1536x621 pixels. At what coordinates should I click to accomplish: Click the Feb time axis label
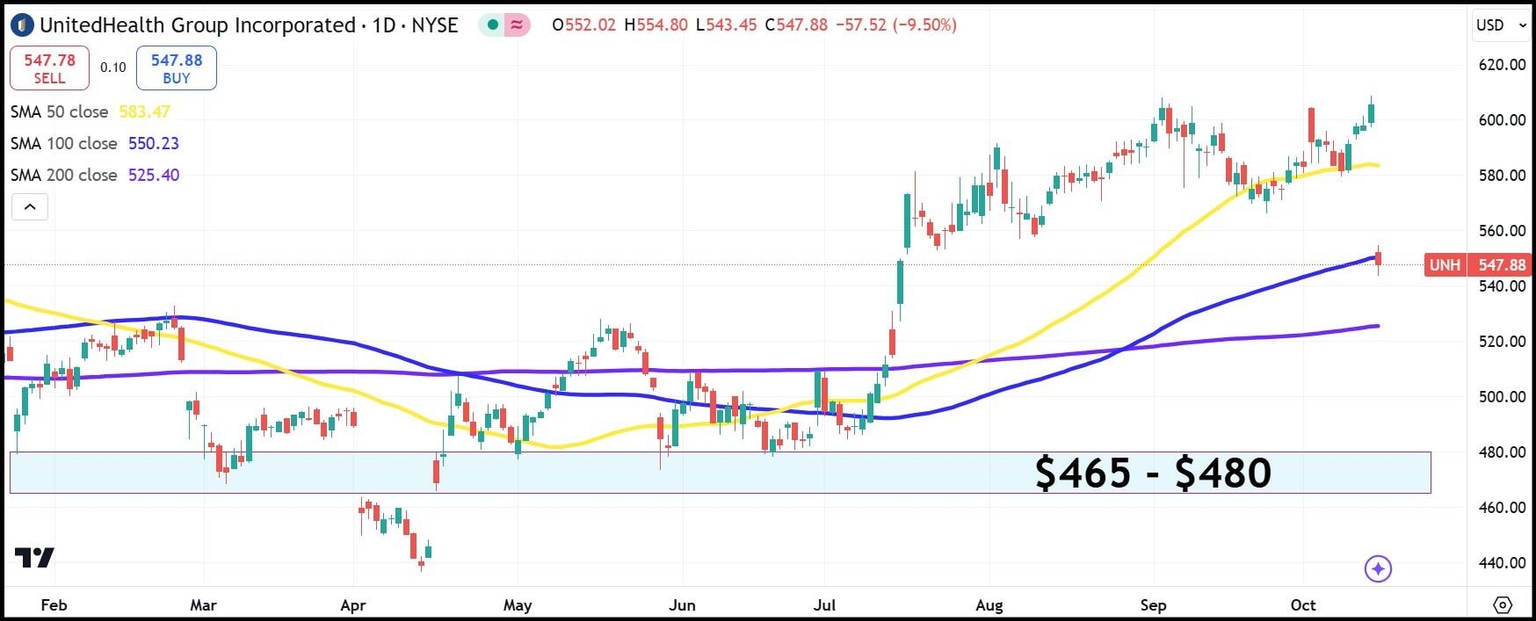pos(52,605)
